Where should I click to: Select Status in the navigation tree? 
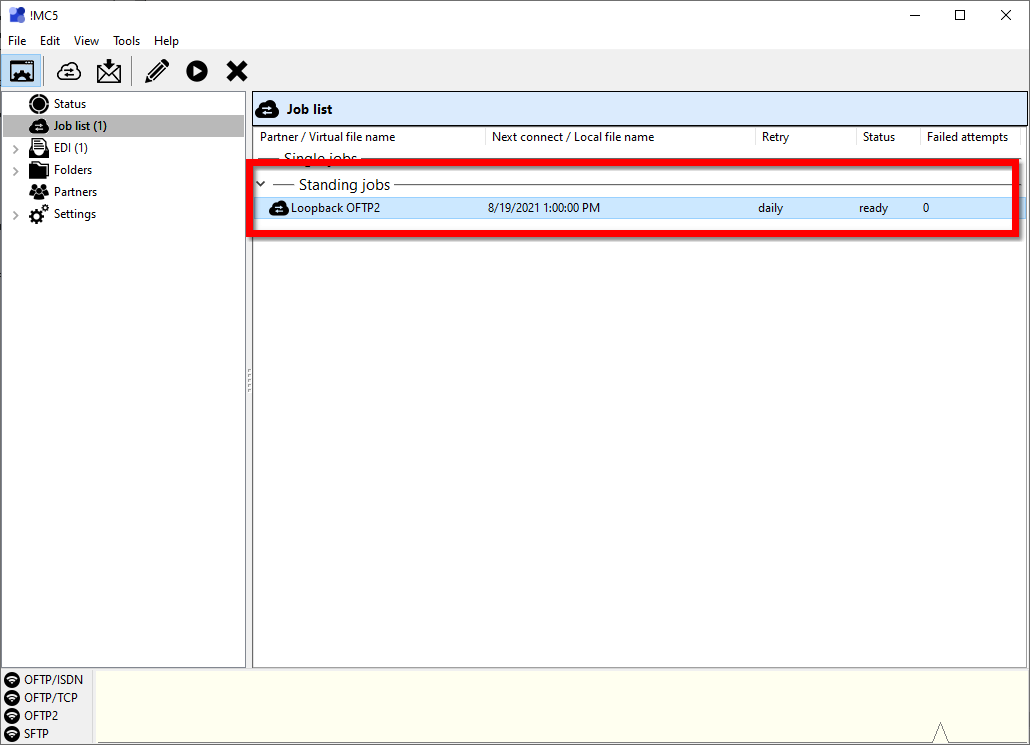pyautogui.click(x=70, y=104)
